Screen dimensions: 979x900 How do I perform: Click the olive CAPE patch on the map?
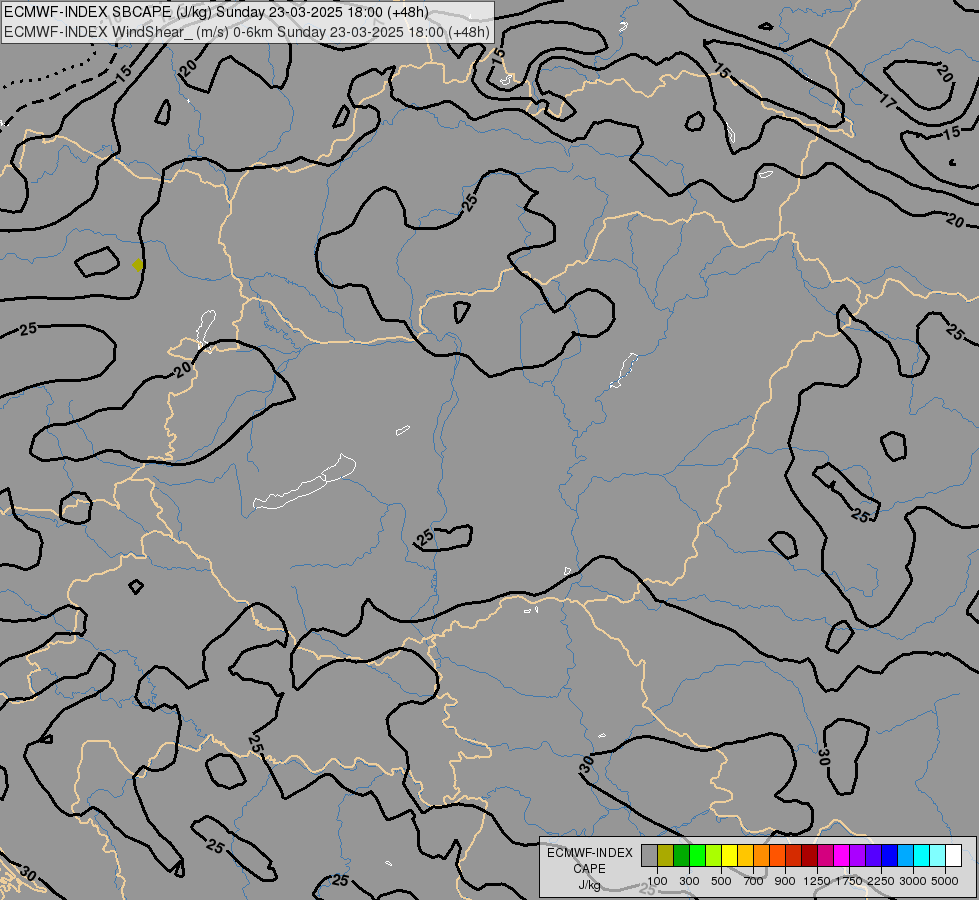coord(138,265)
